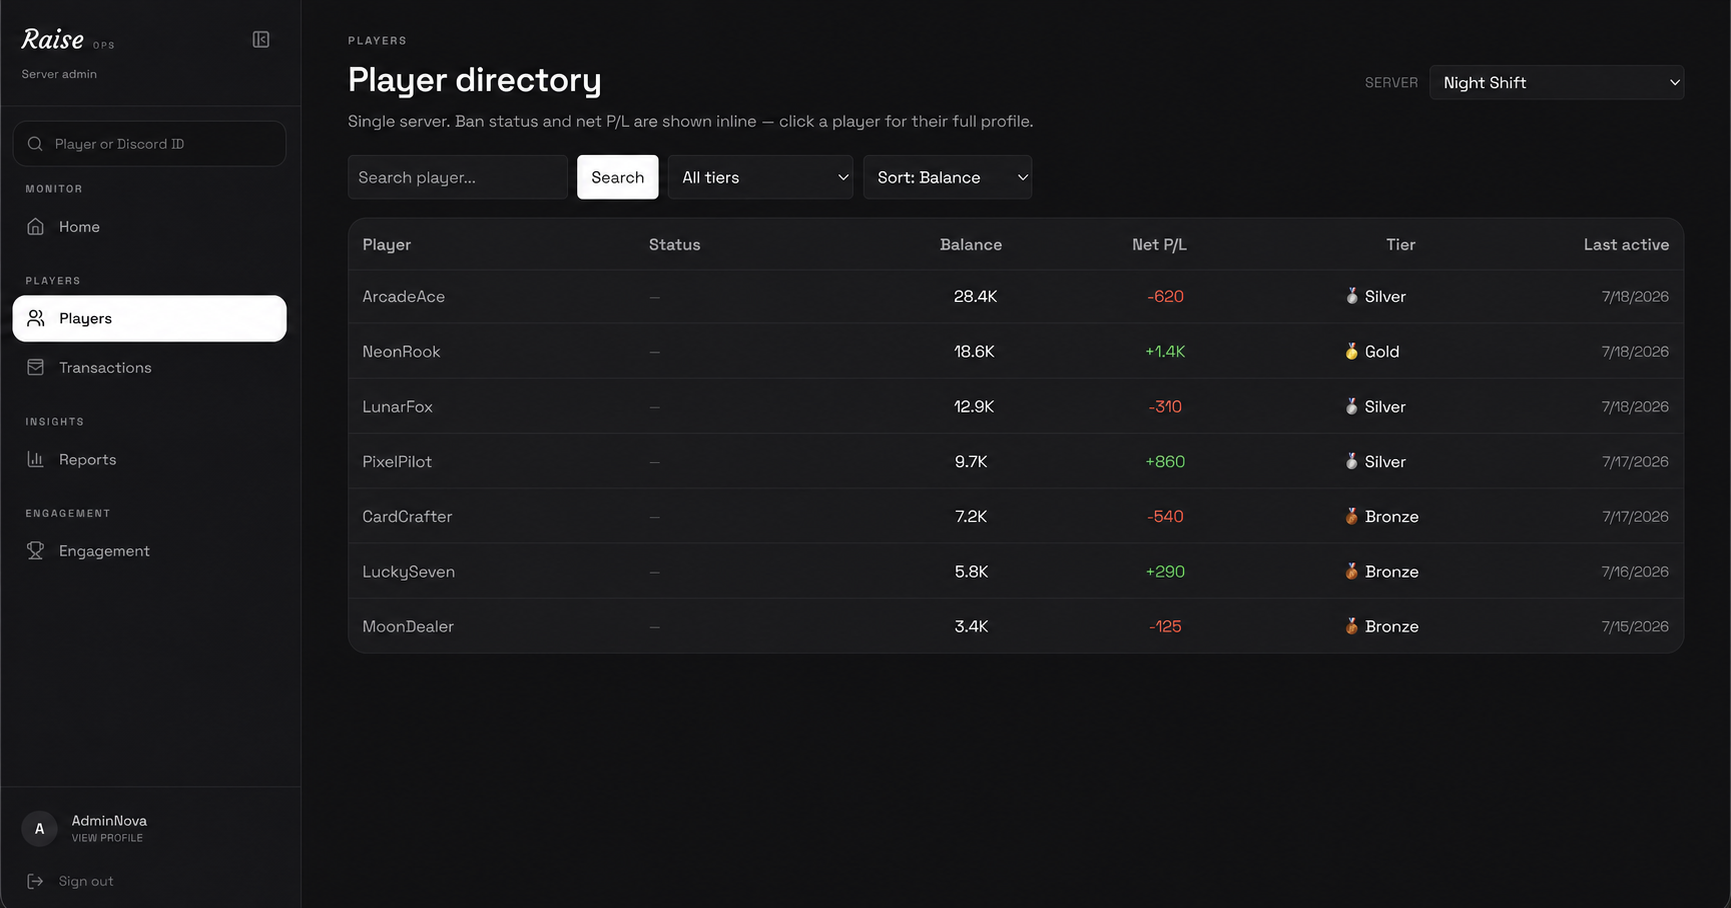Click the 18.6K balance value
This screenshot has width=1731, height=908.
974,351
